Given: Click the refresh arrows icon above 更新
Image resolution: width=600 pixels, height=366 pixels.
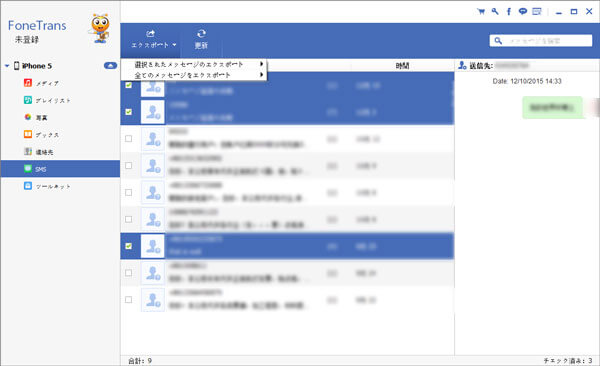Looking at the screenshot, I should pos(201,34).
